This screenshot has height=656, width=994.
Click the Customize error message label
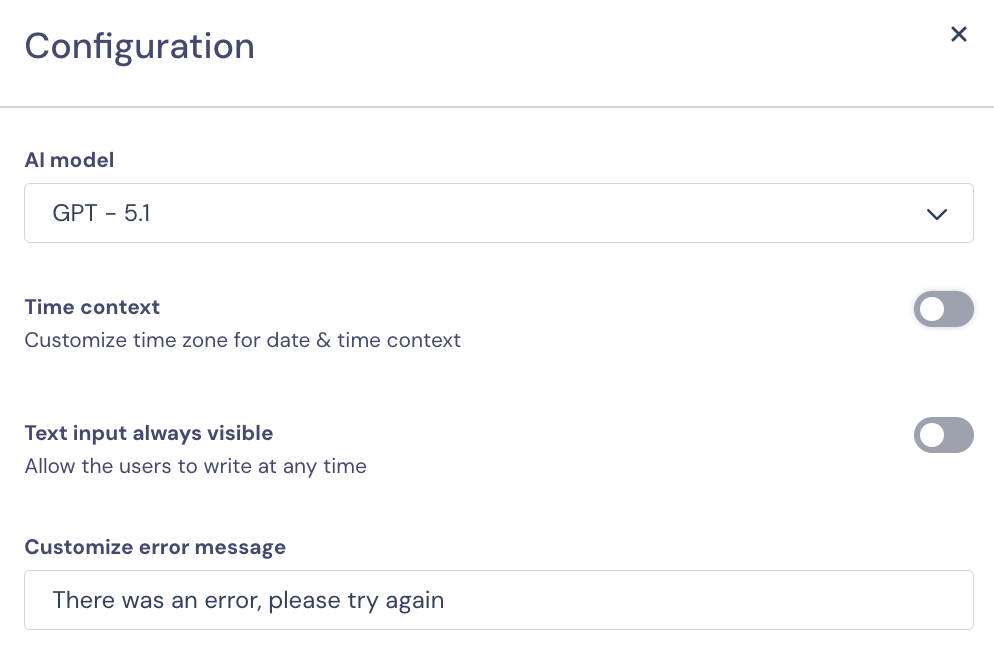(155, 547)
